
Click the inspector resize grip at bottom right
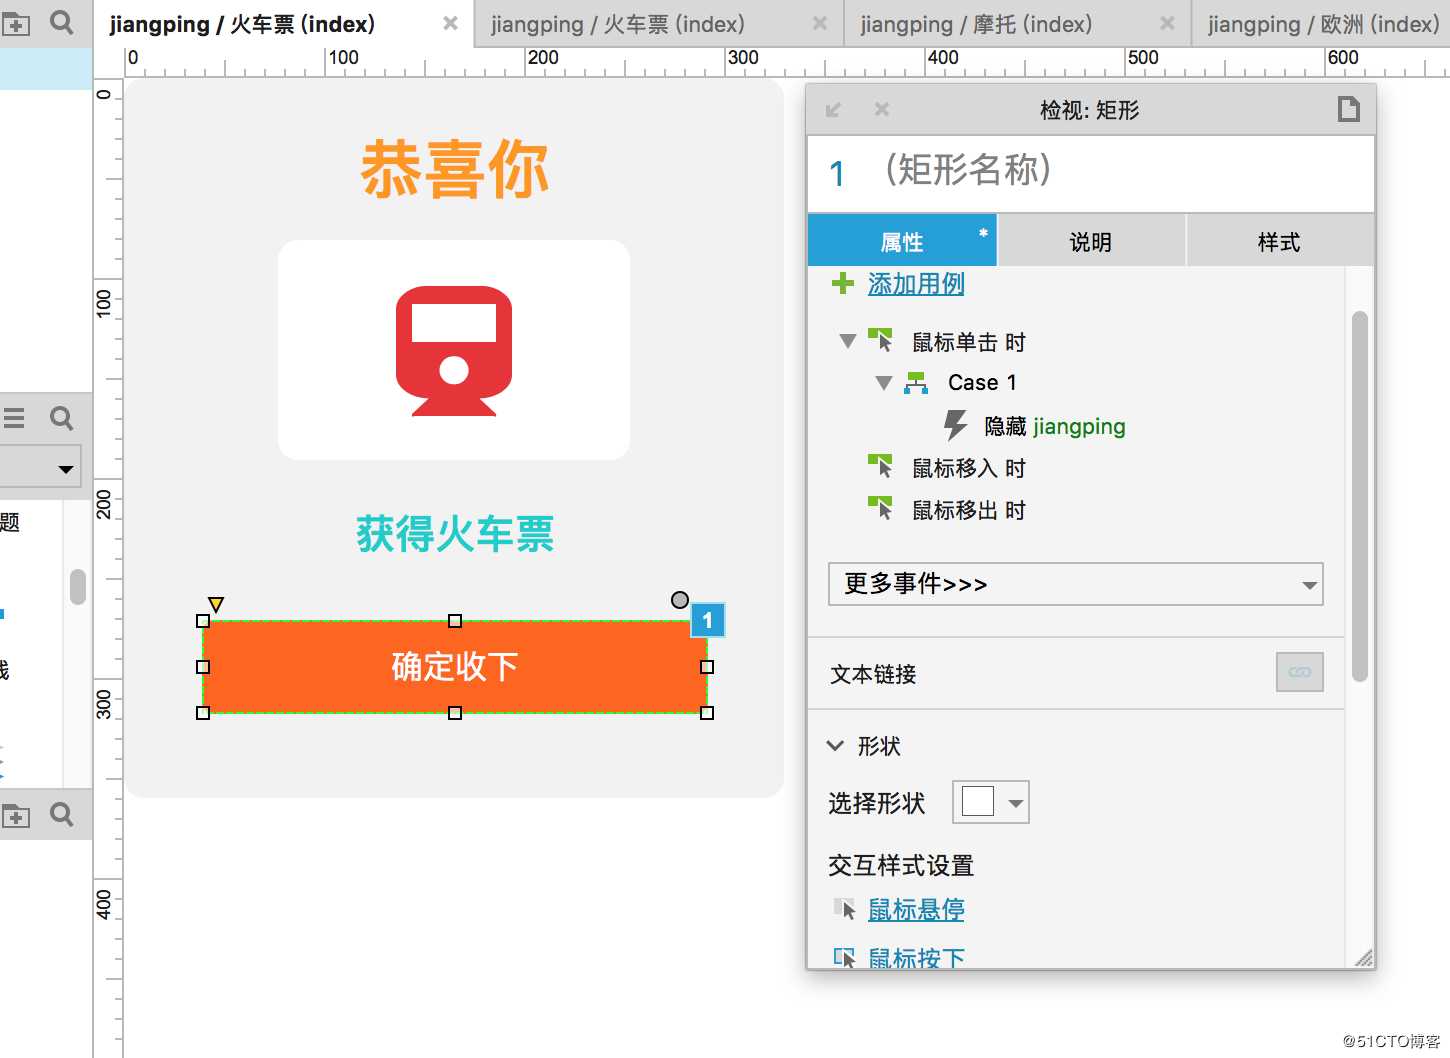click(1364, 958)
